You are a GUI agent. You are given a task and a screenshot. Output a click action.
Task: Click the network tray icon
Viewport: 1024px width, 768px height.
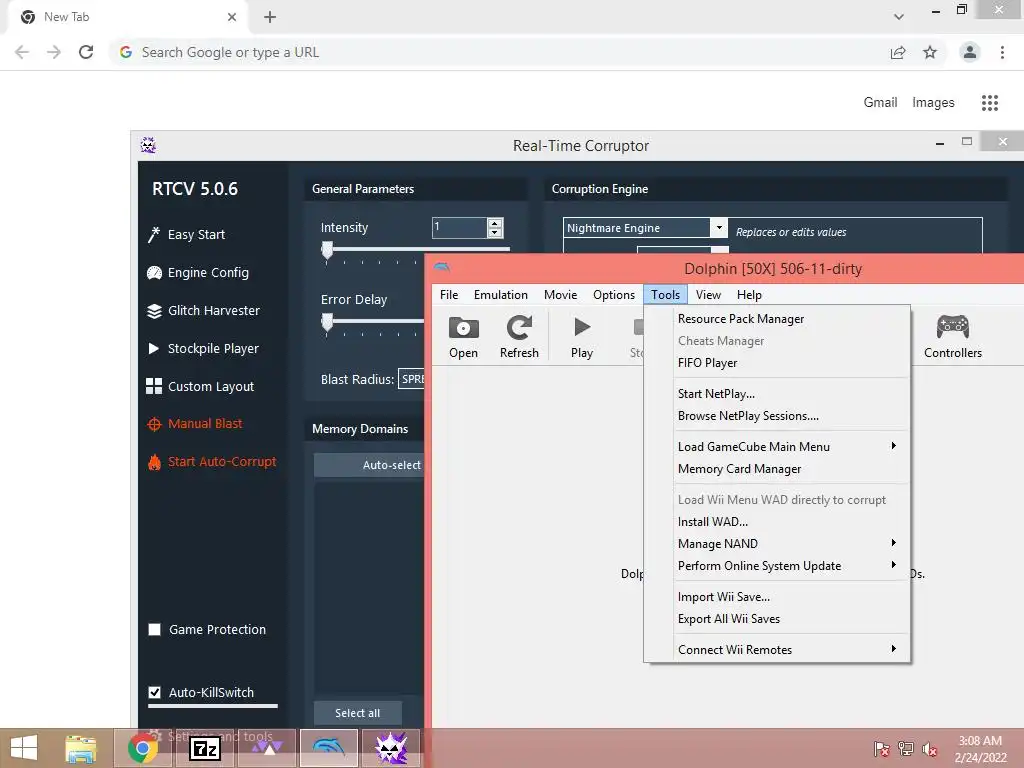pos(906,749)
